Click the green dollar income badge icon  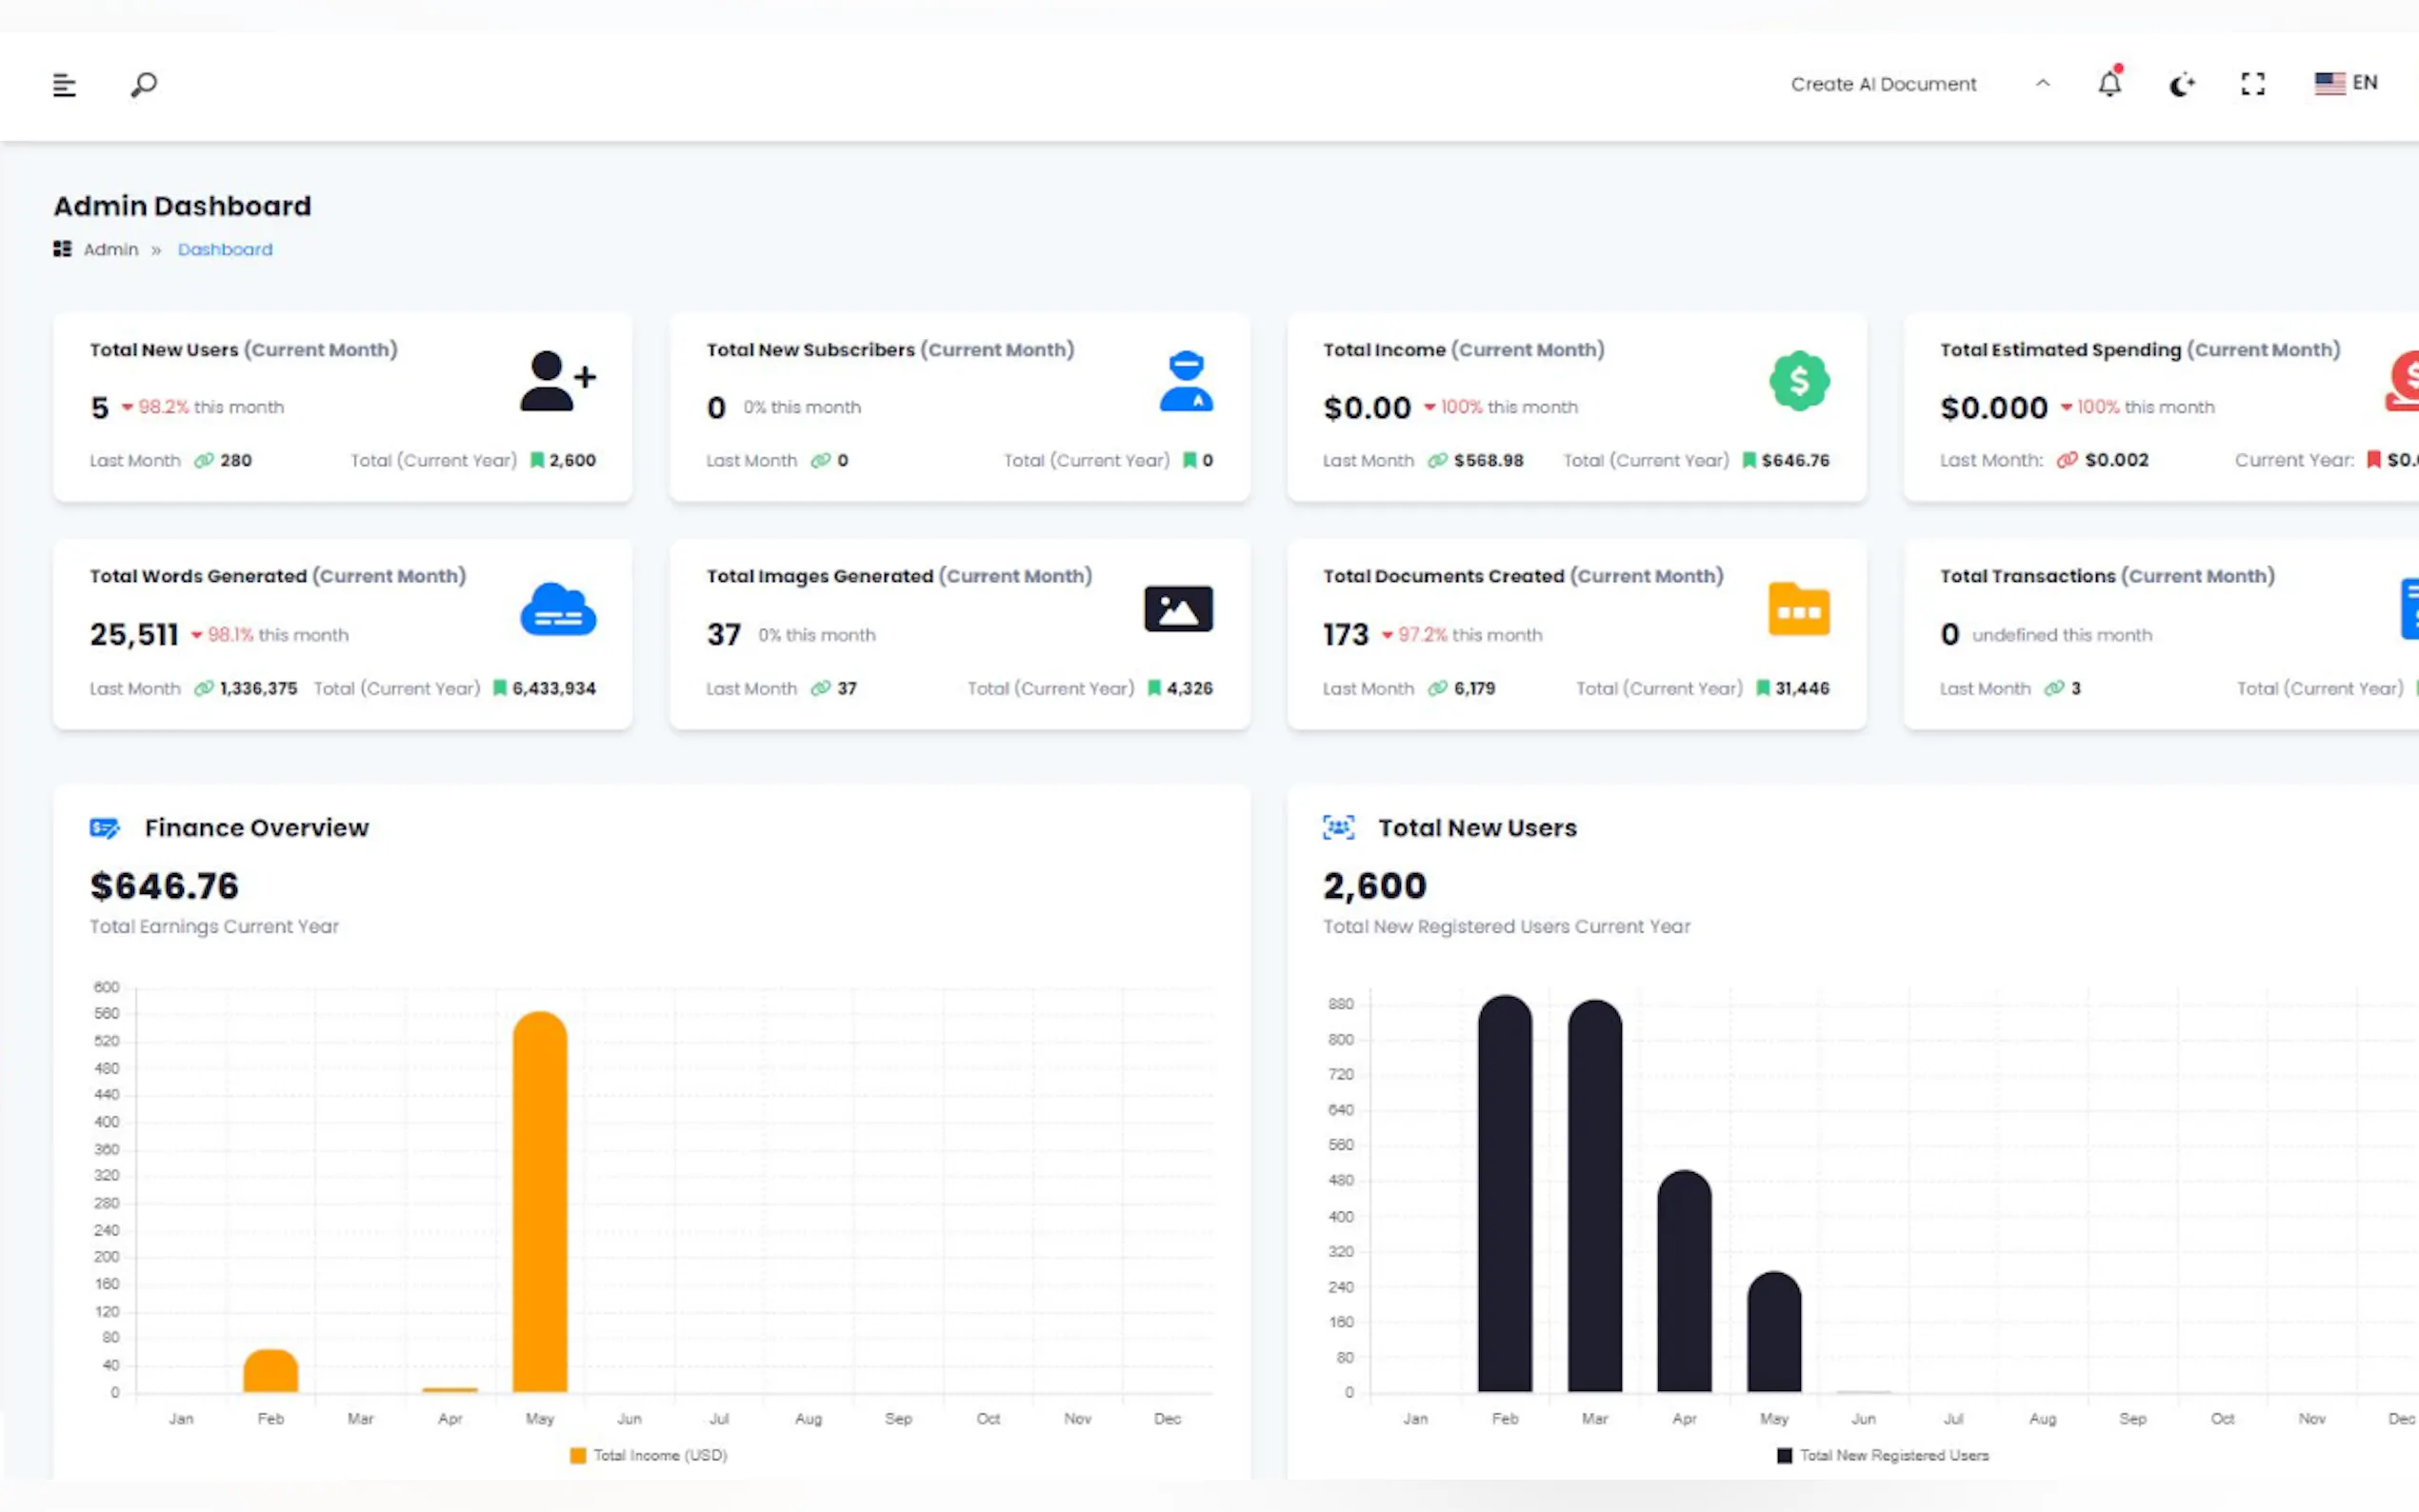click(1798, 380)
